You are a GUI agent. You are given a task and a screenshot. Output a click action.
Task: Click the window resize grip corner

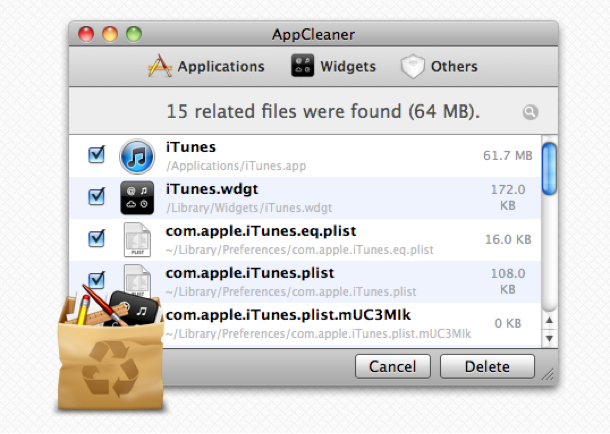547,378
